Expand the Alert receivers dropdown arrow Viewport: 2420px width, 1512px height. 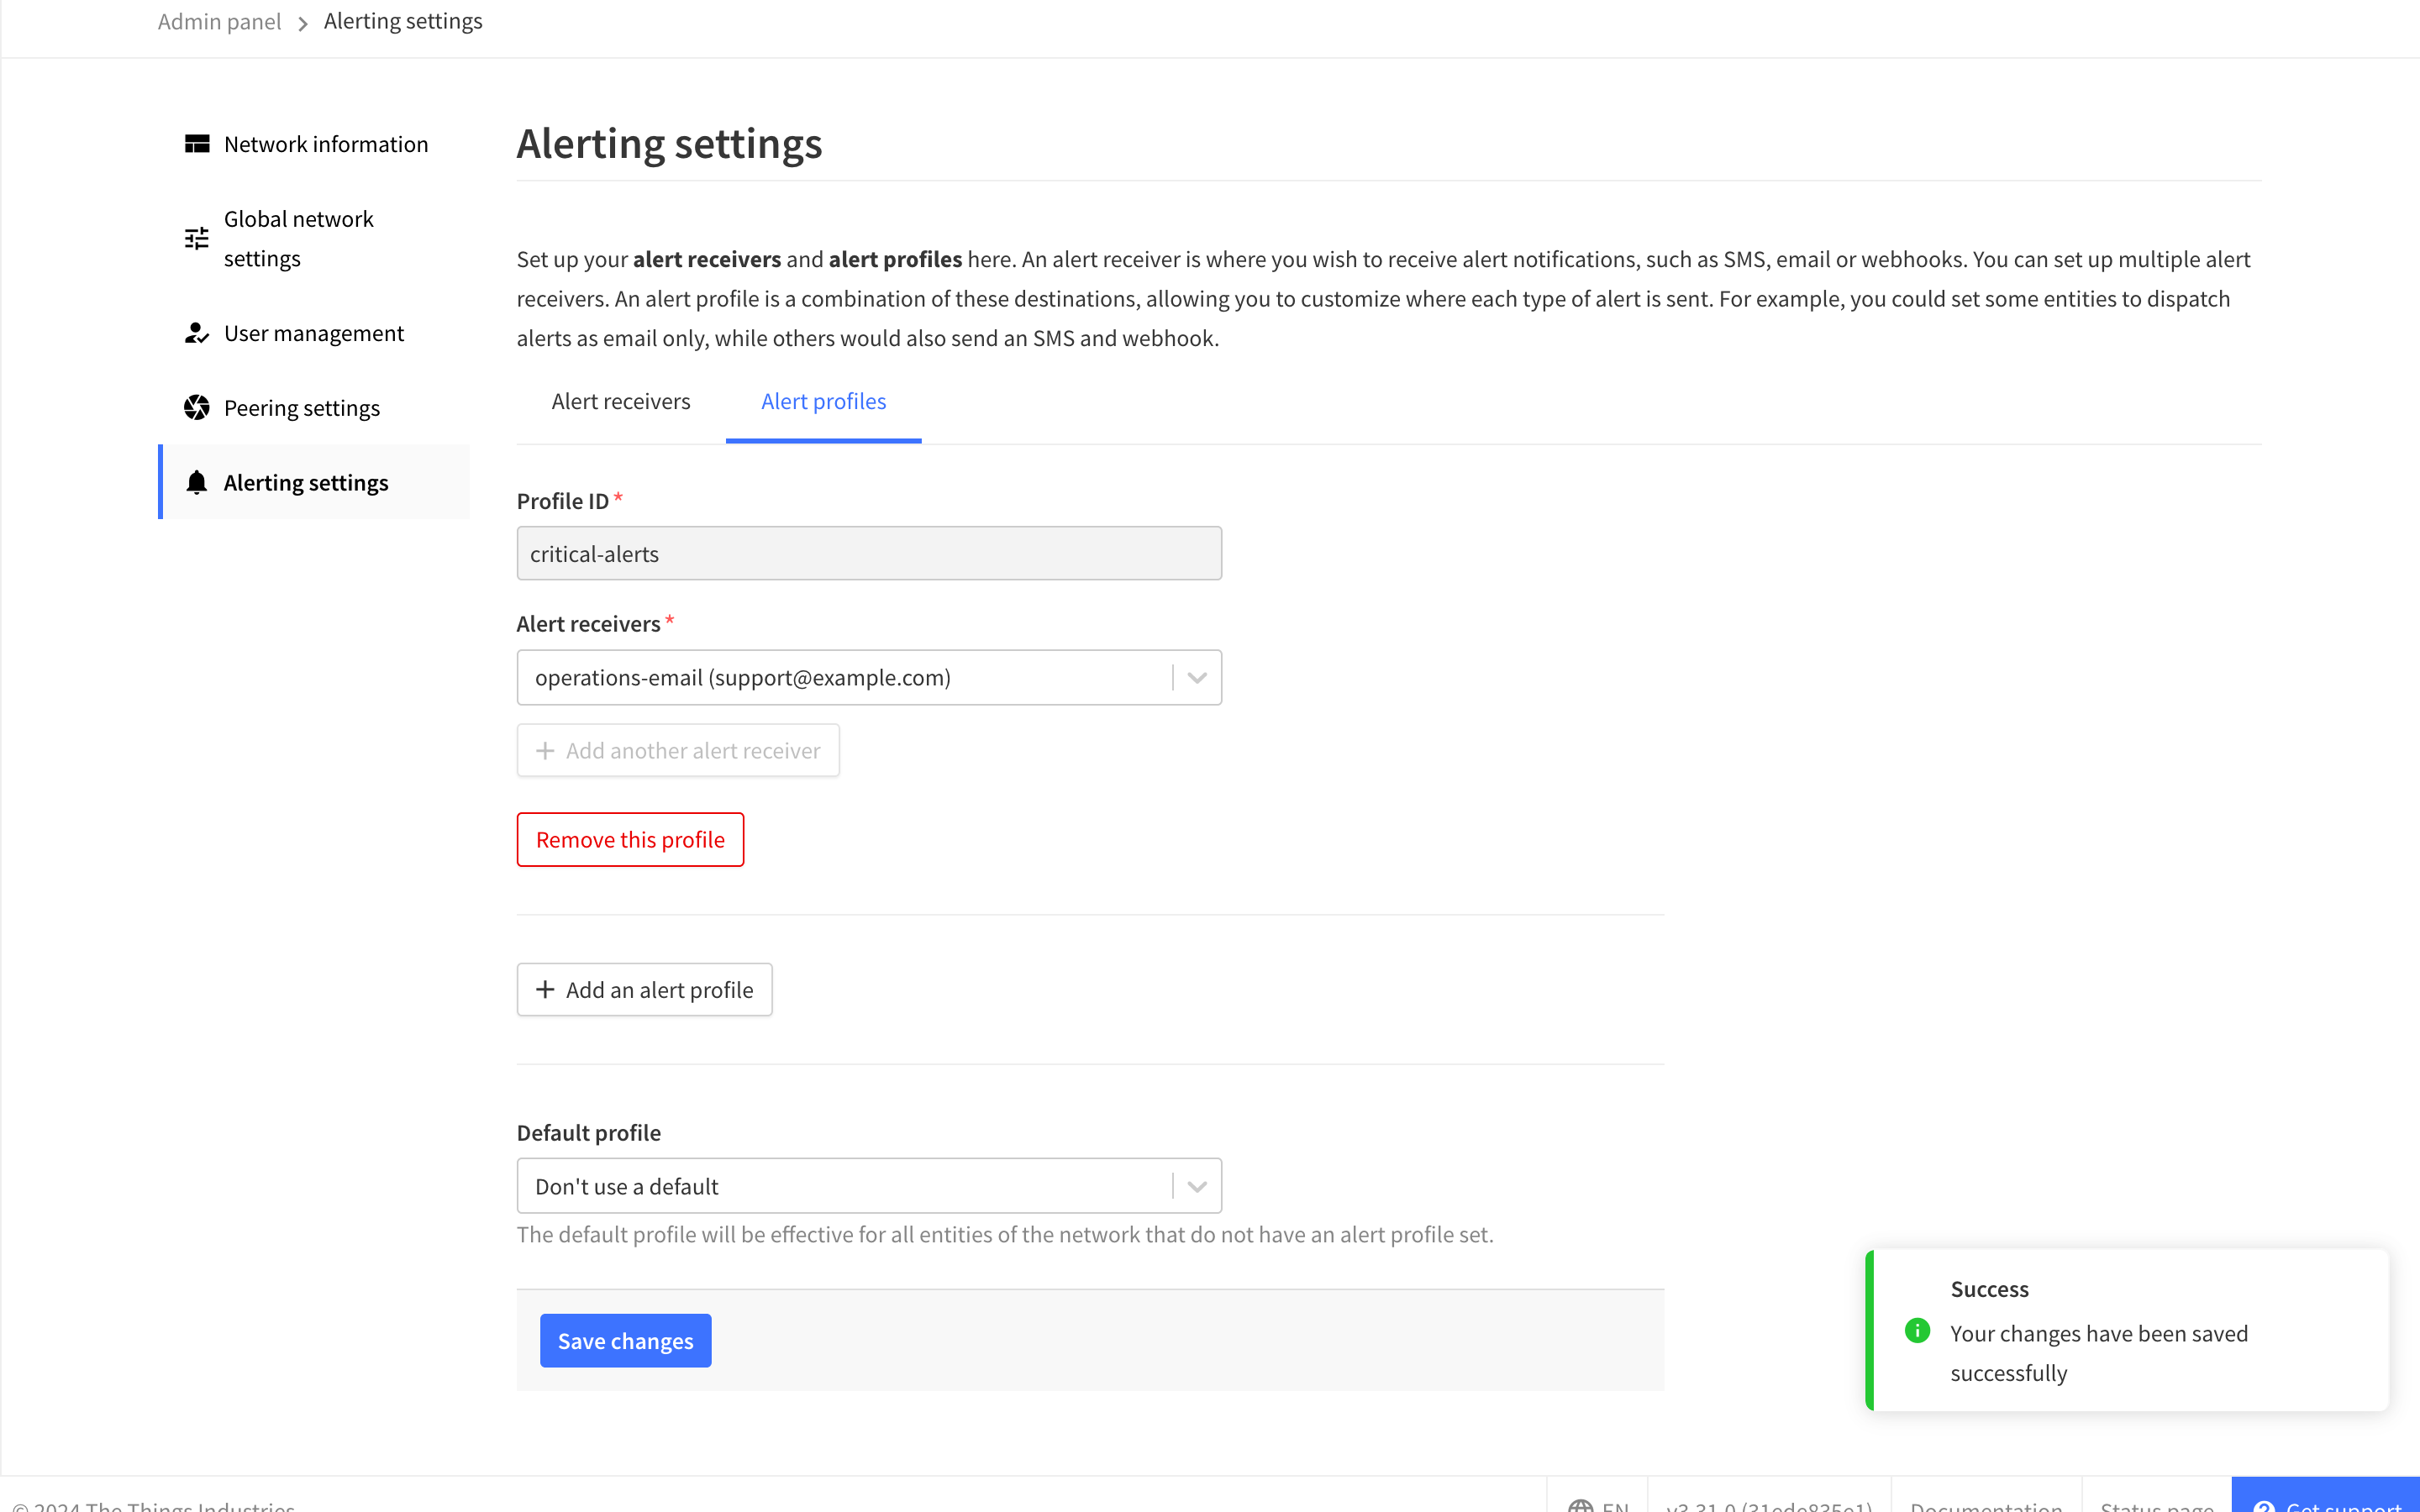coord(1197,678)
